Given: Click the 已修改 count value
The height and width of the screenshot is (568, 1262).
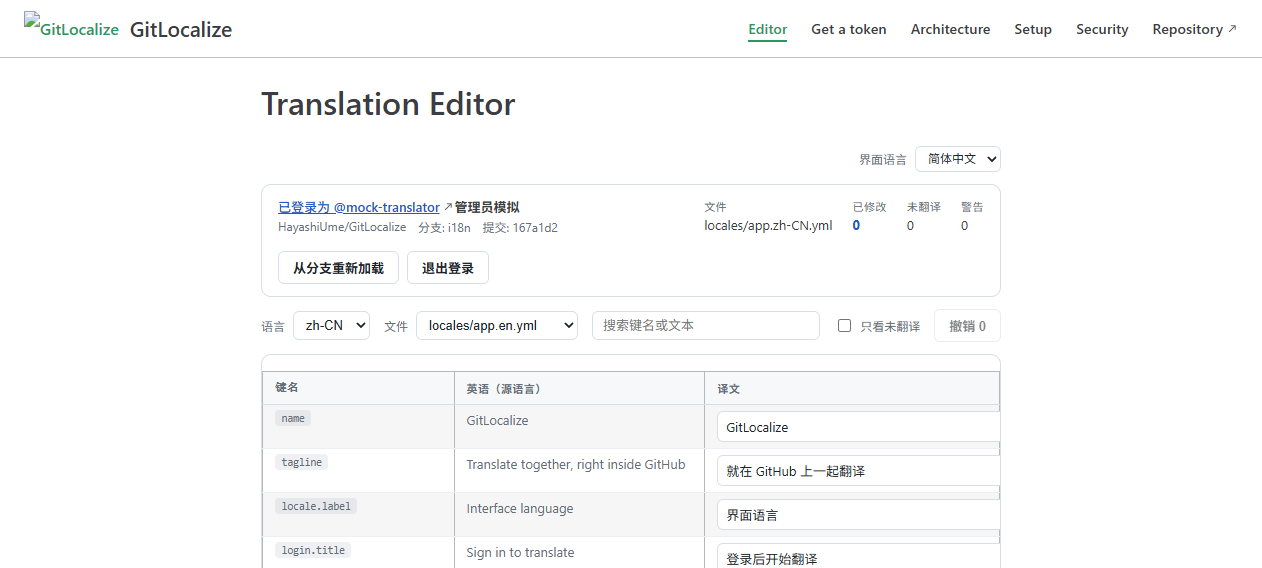Looking at the screenshot, I should [x=856, y=225].
